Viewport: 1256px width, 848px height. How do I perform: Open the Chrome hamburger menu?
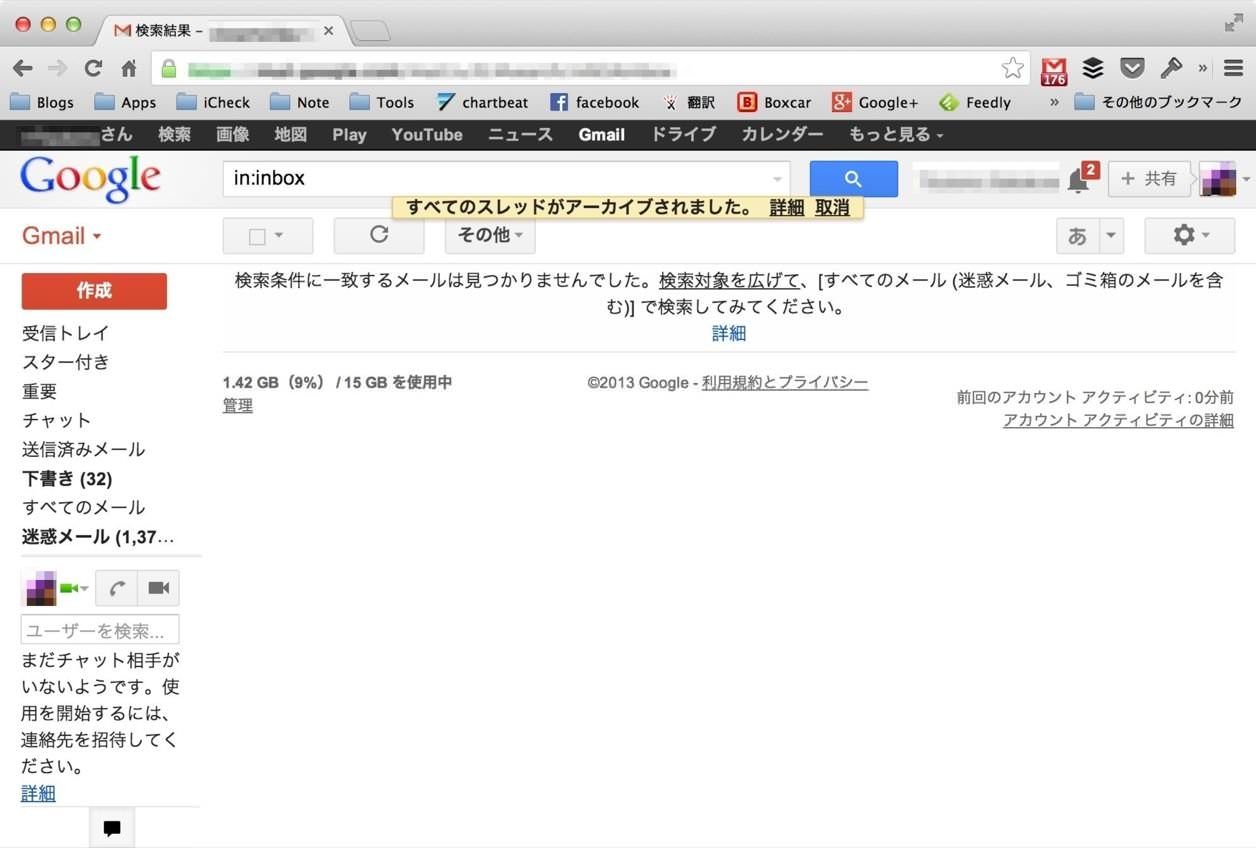pyautogui.click(x=1232, y=68)
